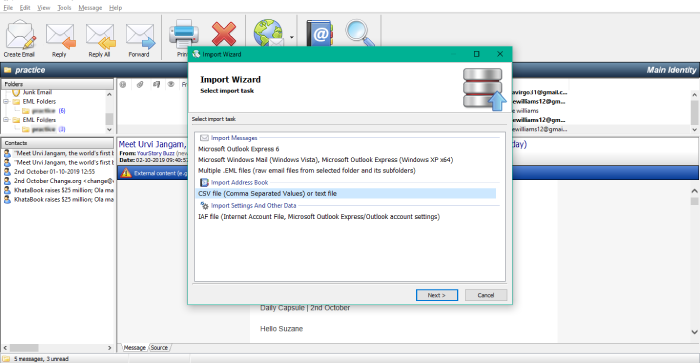This screenshot has width=700, height=363.
Task: Click the Forward toolbar icon
Action: [139, 39]
